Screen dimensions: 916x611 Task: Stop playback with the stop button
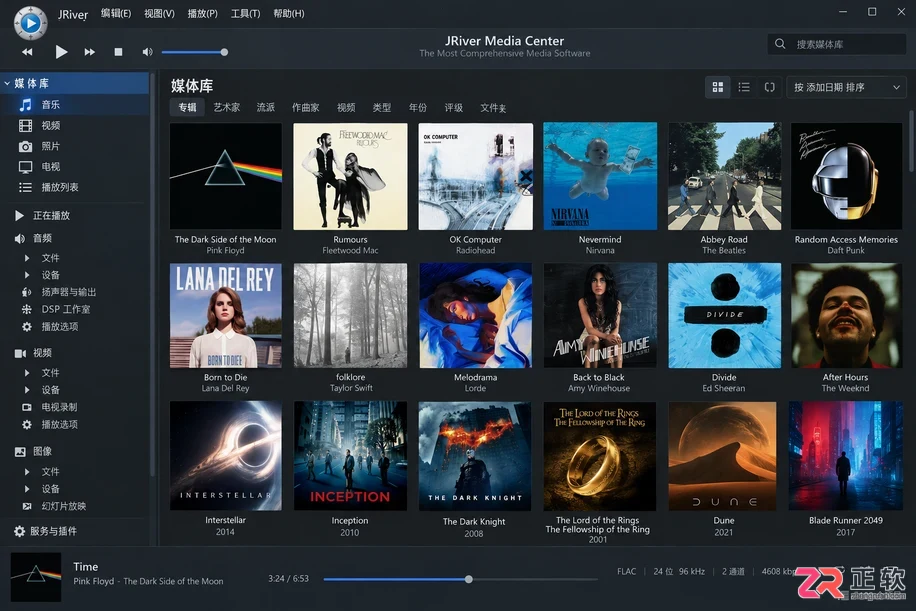point(119,52)
